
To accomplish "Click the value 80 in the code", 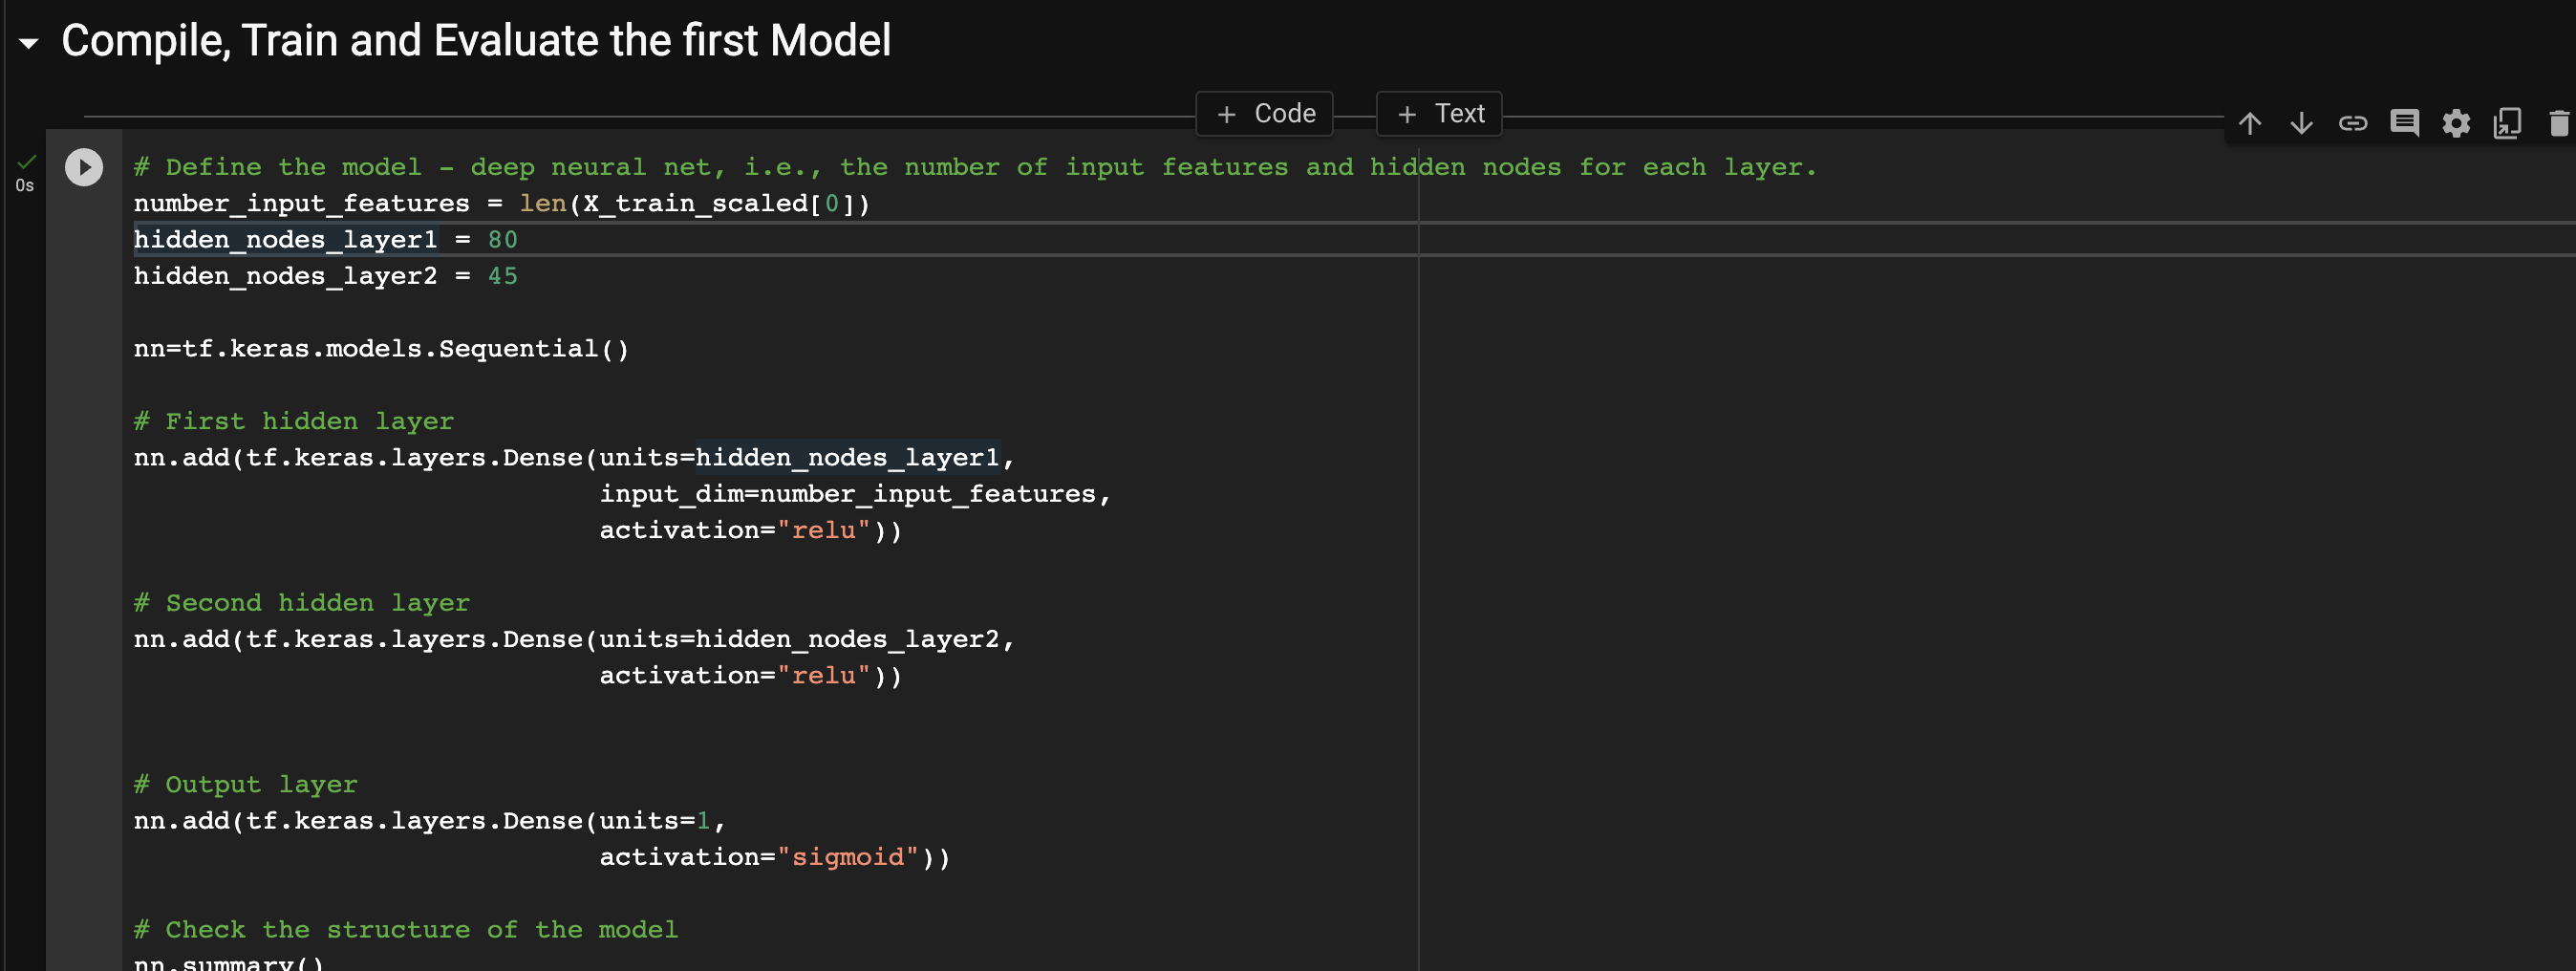I will pyautogui.click(x=502, y=239).
